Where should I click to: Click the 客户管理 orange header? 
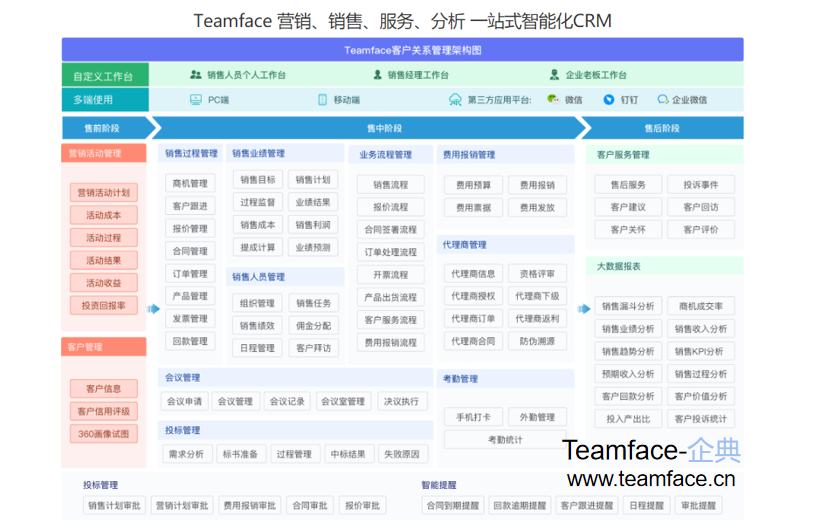104,347
